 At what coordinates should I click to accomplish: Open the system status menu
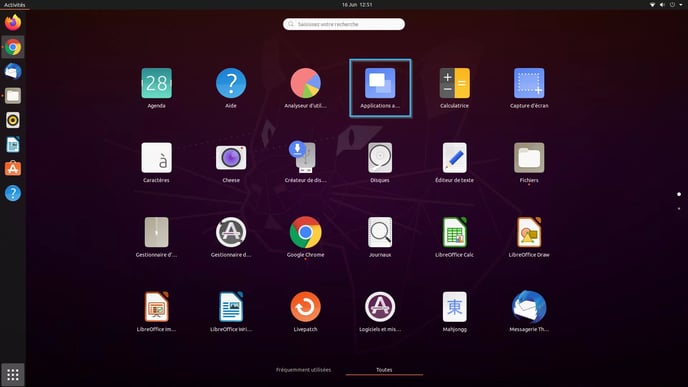pos(667,5)
